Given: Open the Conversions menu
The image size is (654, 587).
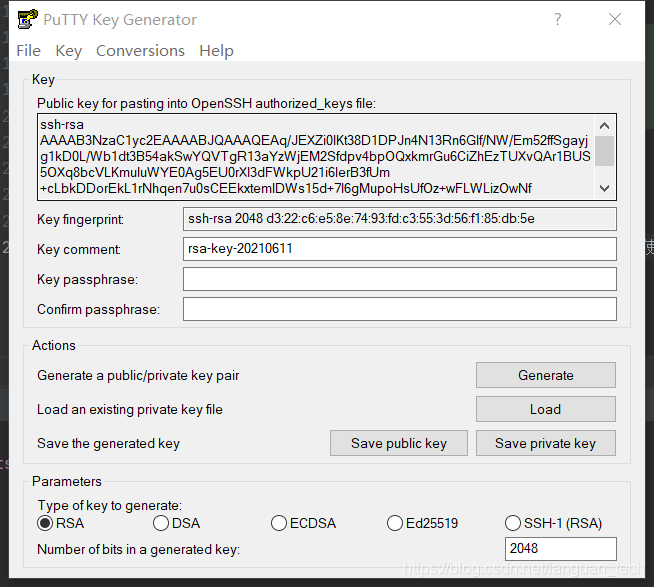Looking at the screenshot, I should click(140, 51).
